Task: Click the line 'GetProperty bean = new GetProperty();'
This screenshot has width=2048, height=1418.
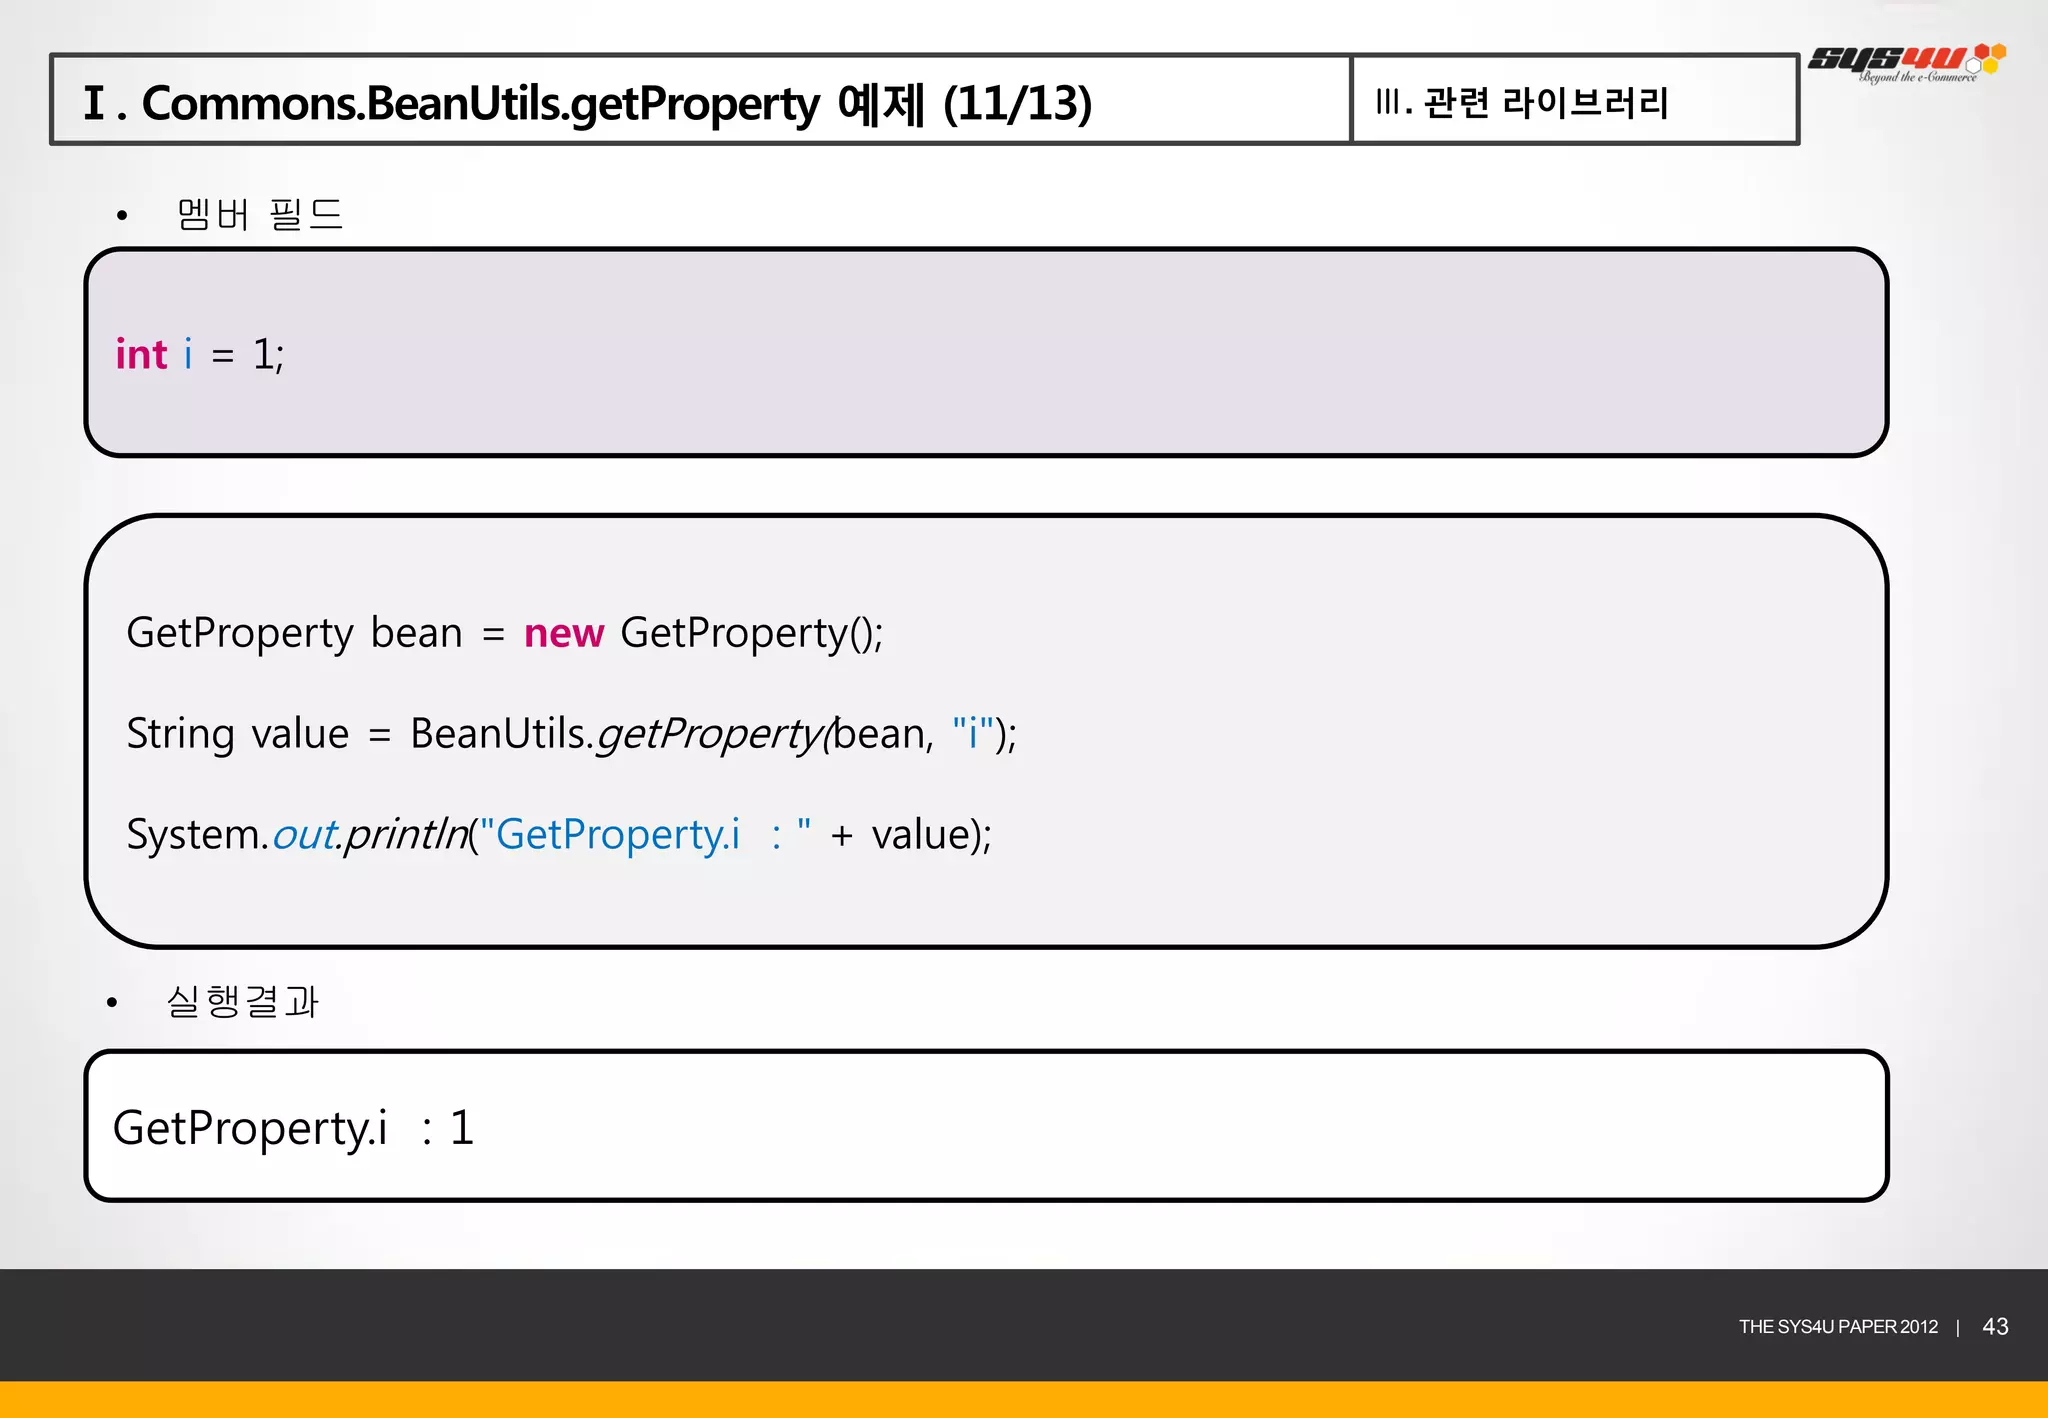Action: [x=505, y=634]
